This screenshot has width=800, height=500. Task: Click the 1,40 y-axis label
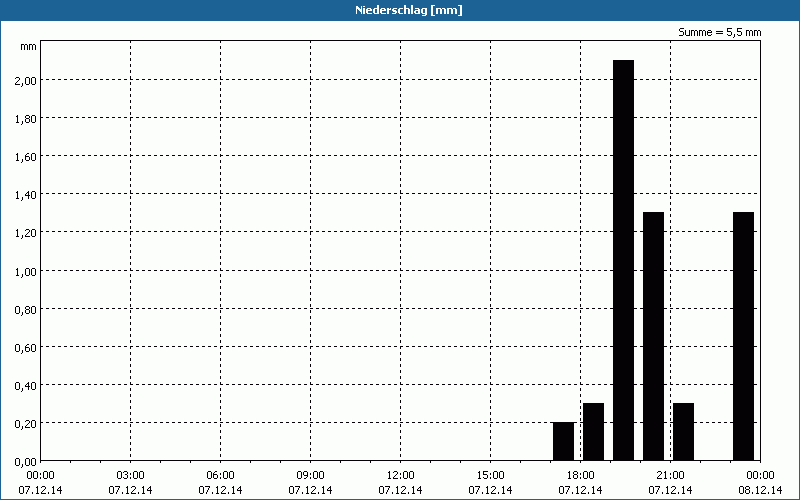click(x=26, y=195)
